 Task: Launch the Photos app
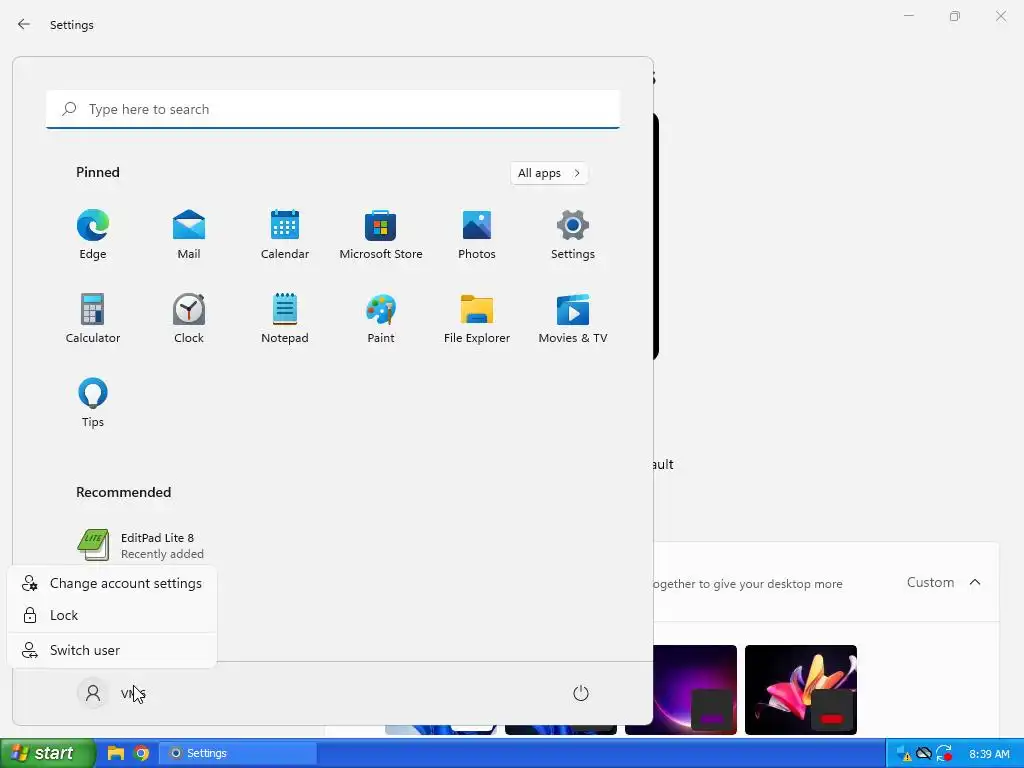477,234
